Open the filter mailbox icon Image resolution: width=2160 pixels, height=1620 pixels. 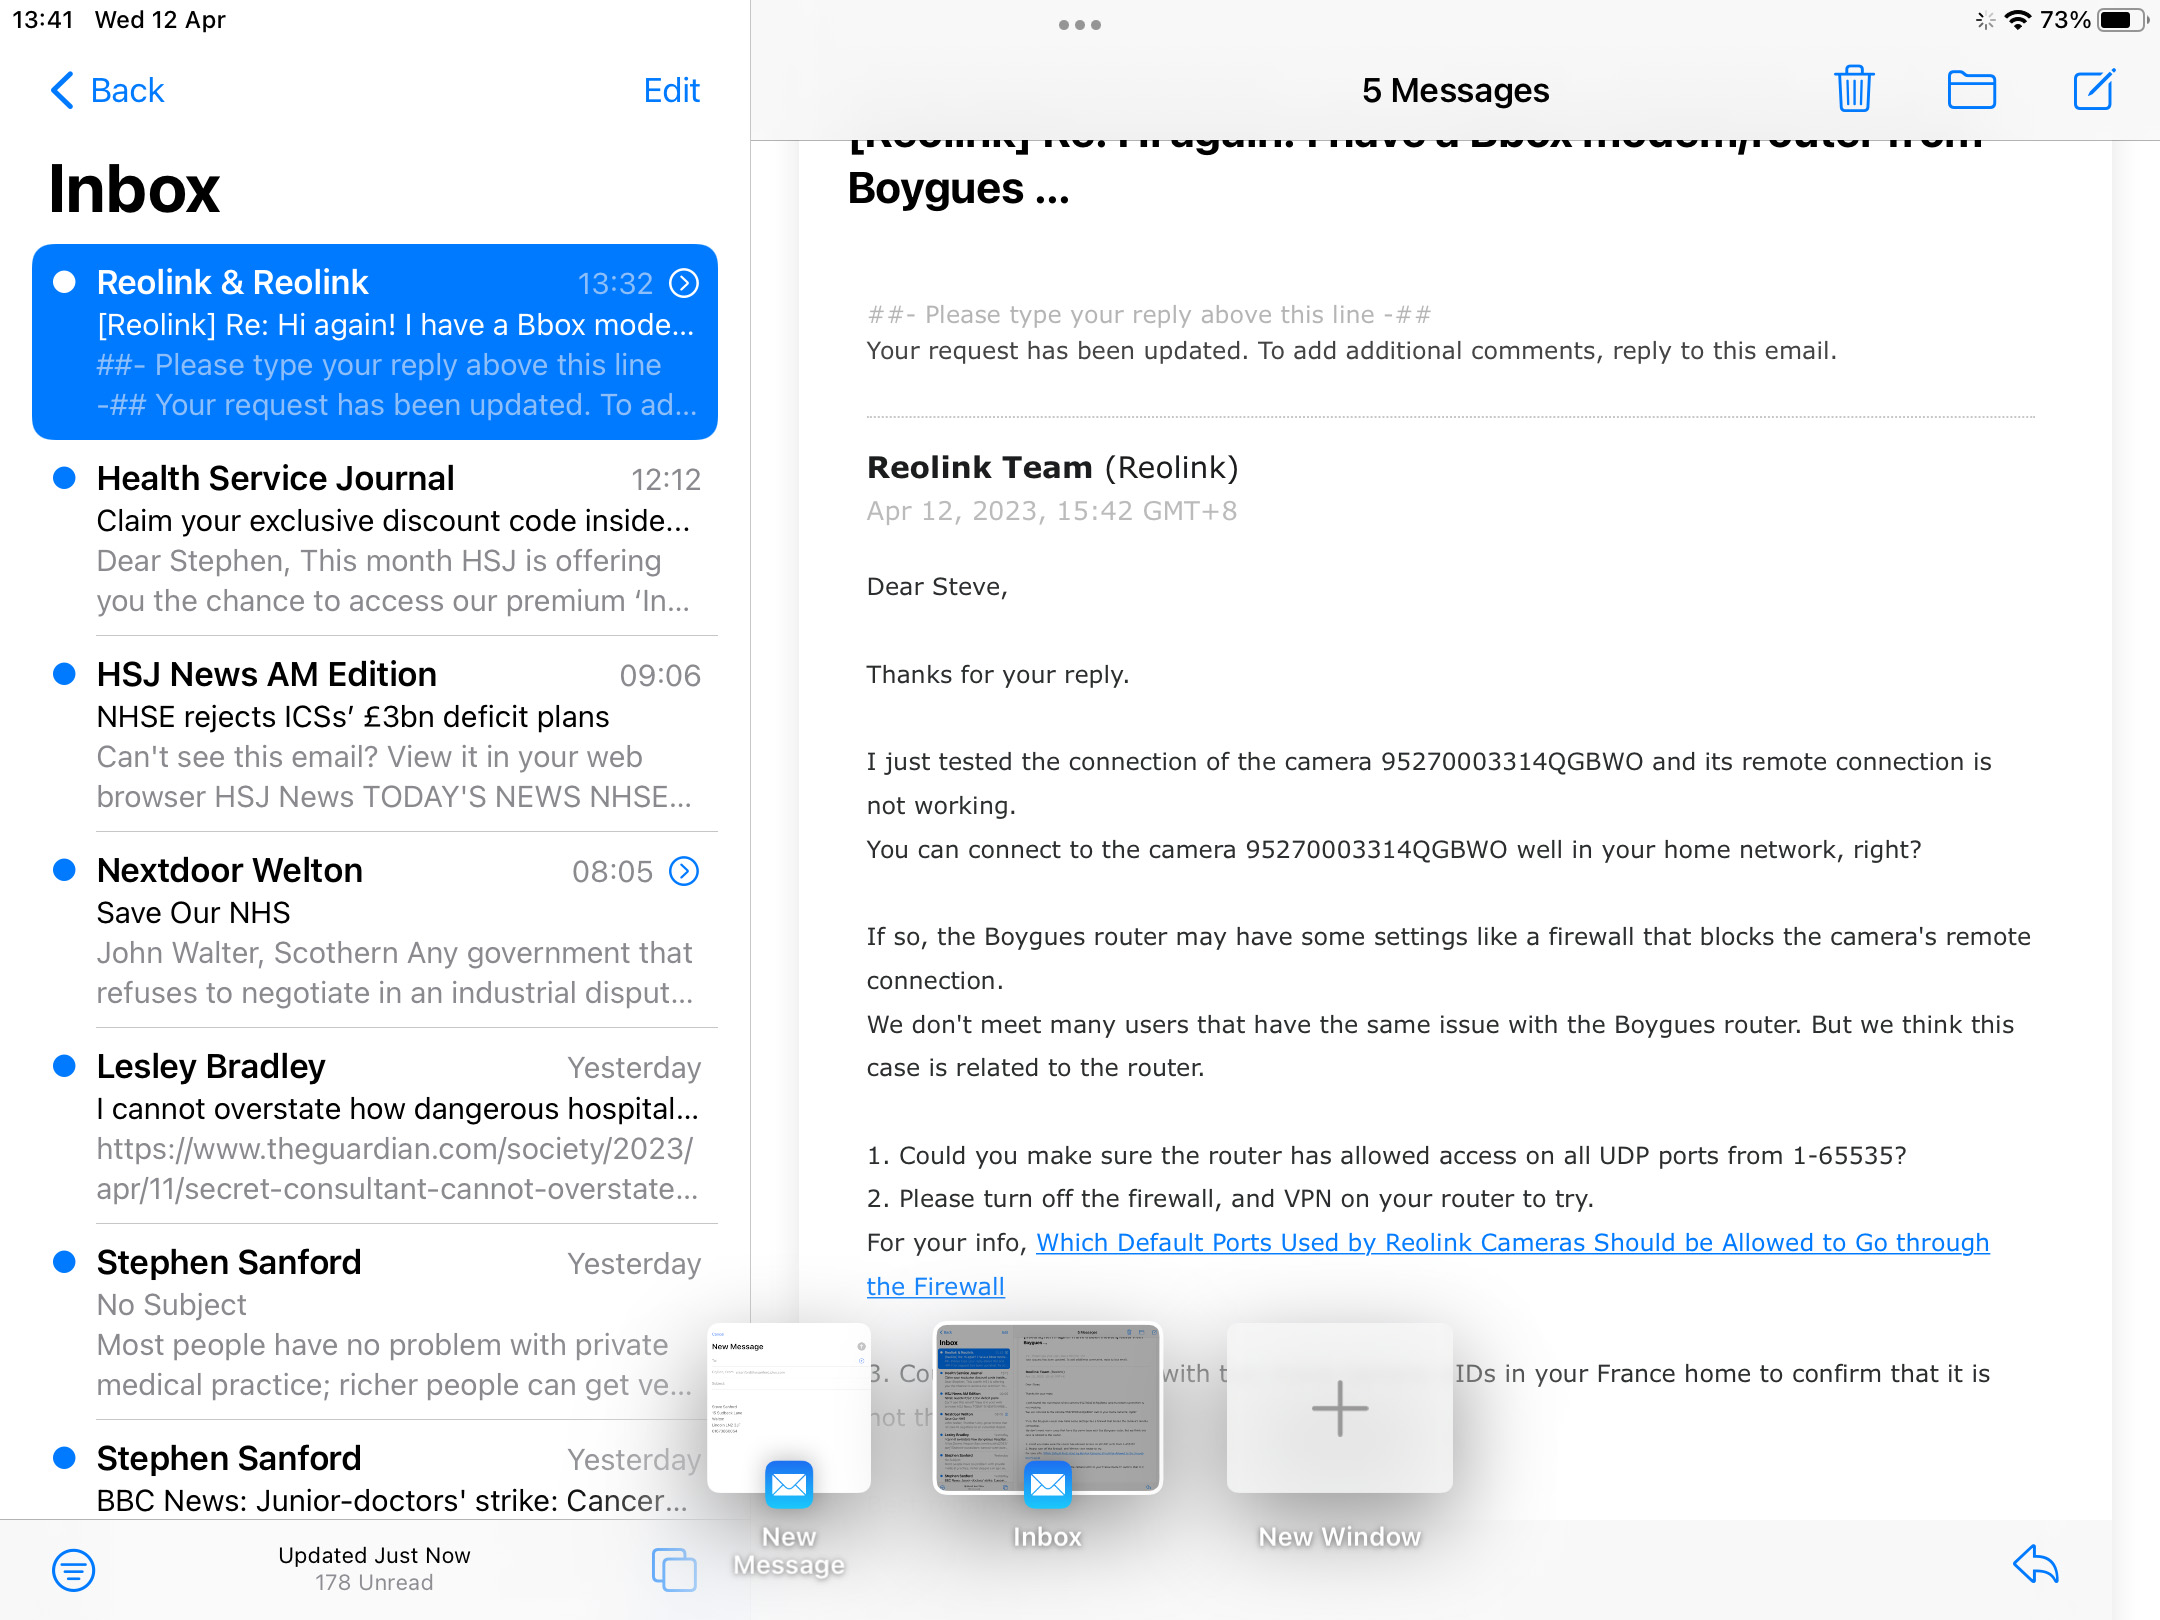(x=74, y=1570)
